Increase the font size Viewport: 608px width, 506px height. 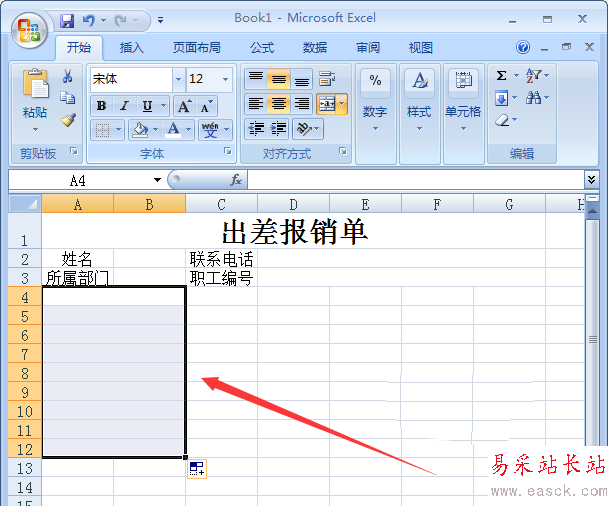point(184,106)
